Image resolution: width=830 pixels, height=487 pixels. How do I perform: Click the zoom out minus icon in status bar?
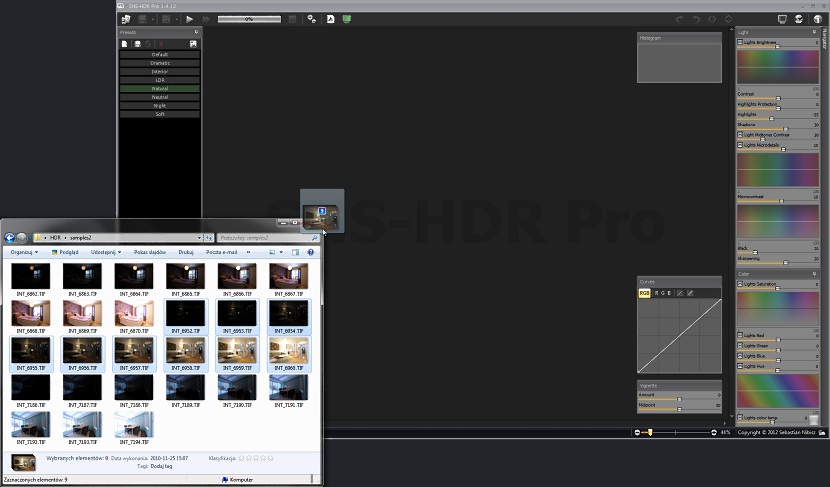click(637, 432)
